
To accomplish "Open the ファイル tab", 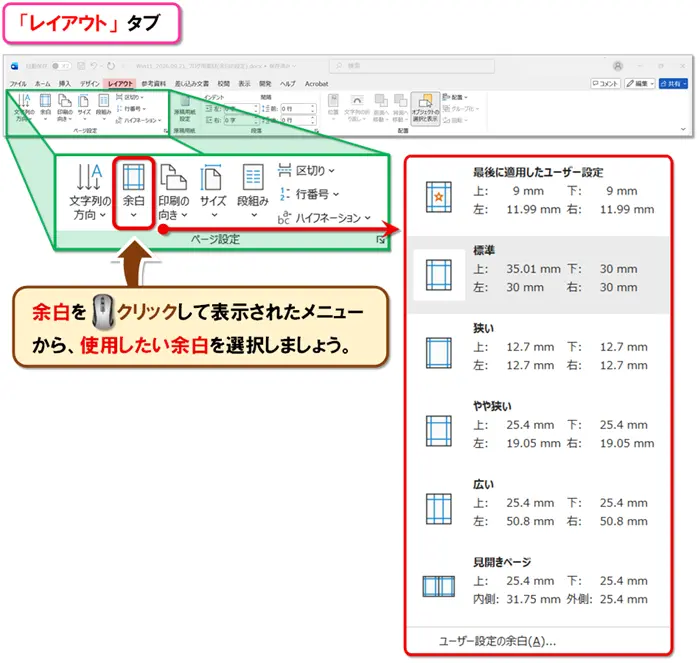I will pyautogui.click(x=18, y=84).
